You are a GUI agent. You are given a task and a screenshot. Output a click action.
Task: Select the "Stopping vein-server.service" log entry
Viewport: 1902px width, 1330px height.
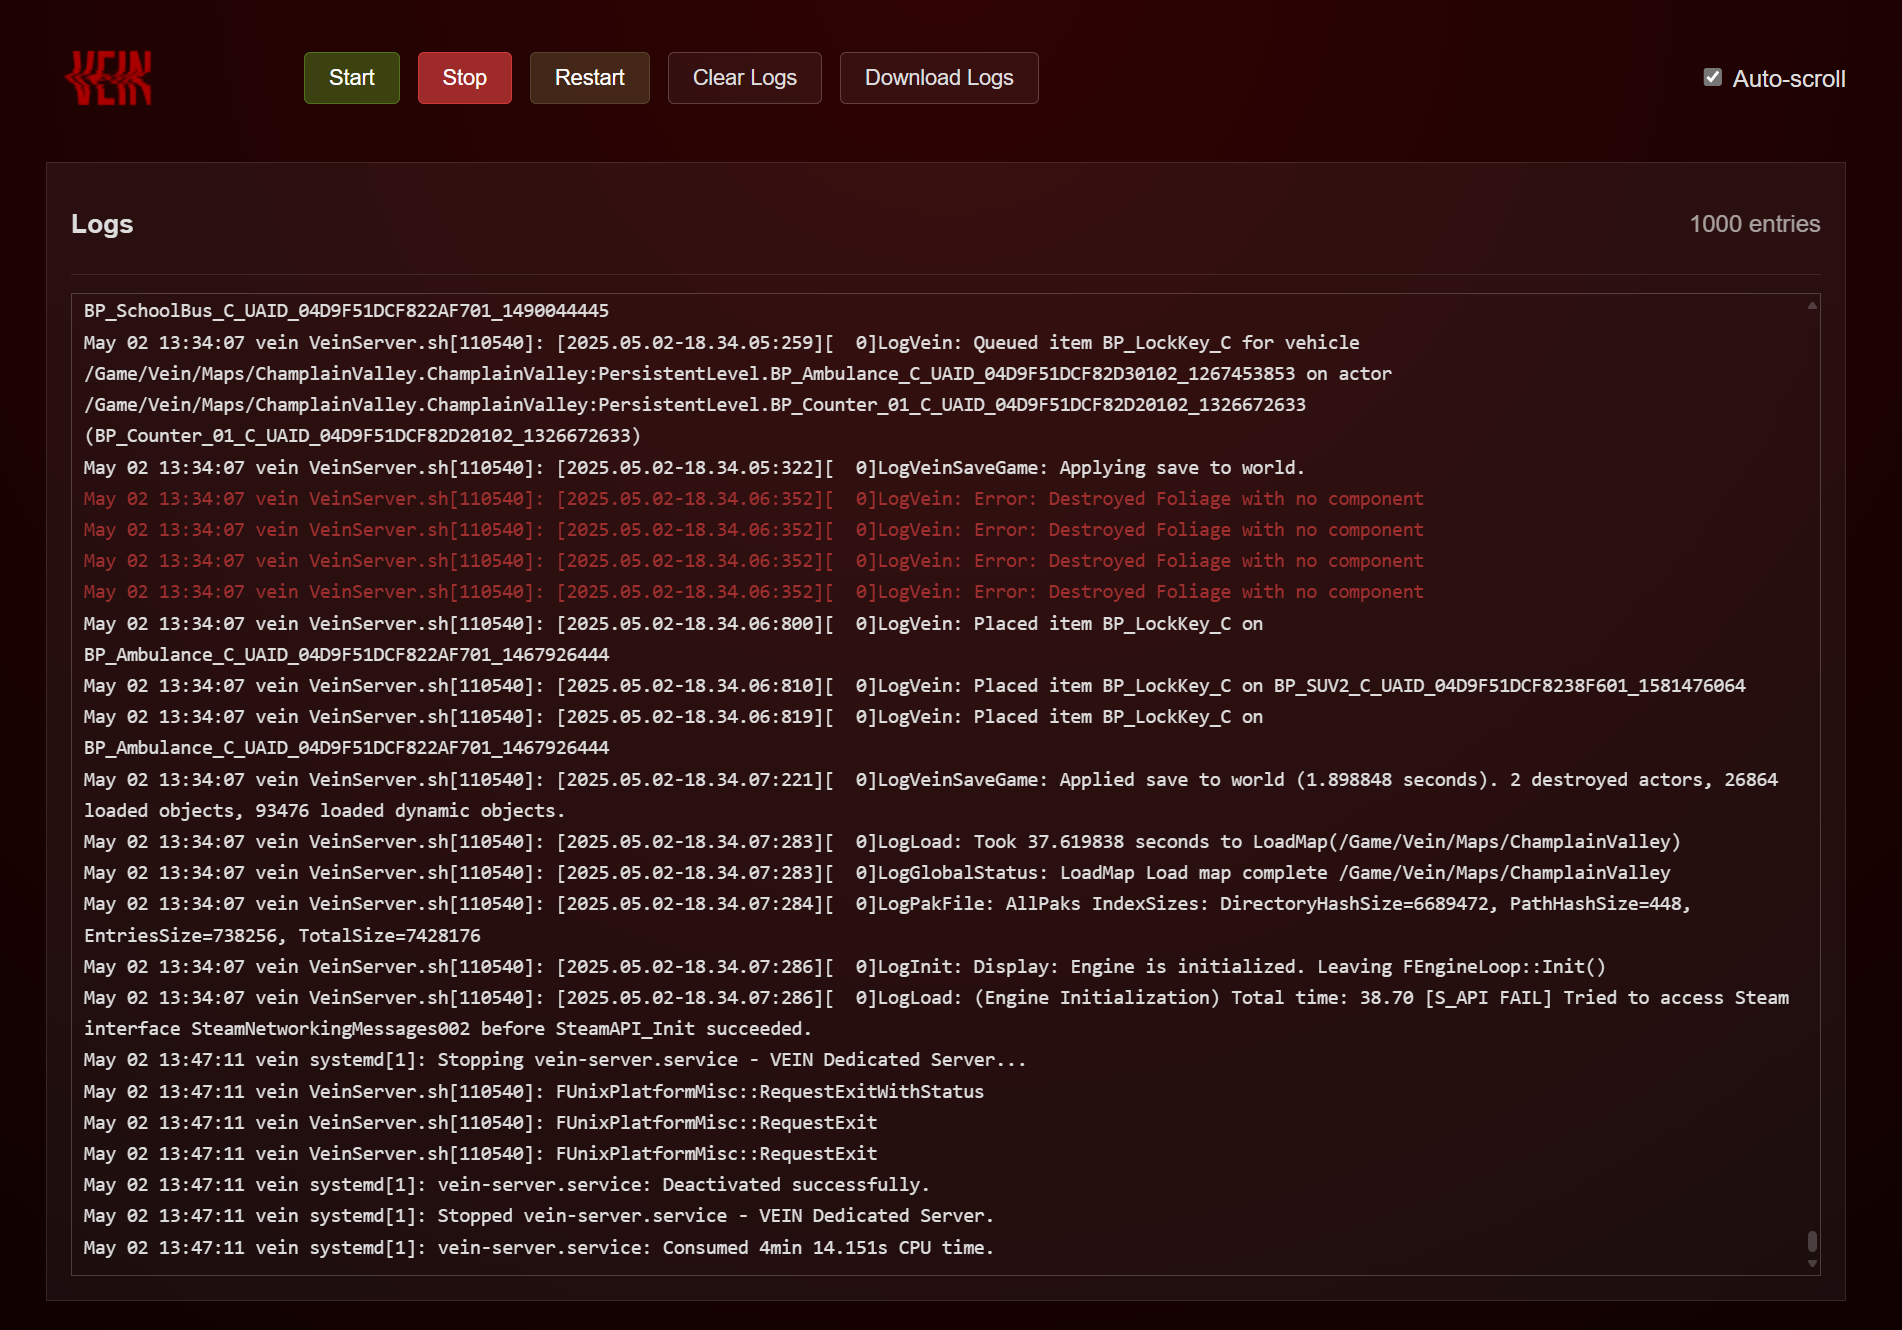point(555,1059)
